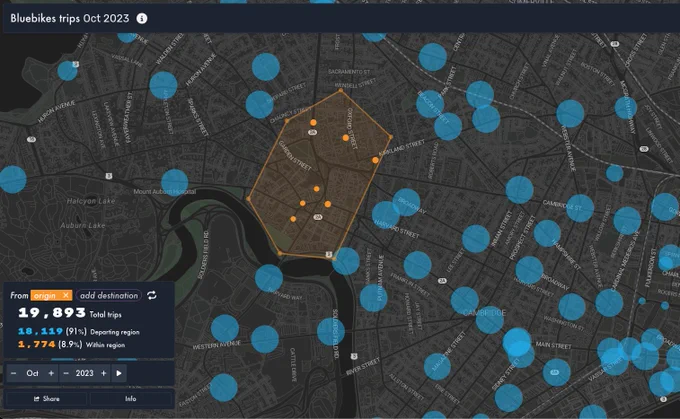Image resolution: width=680 pixels, height=419 pixels.
Task: Select the blue station circle on the Broadway label
Action: tap(406, 202)
